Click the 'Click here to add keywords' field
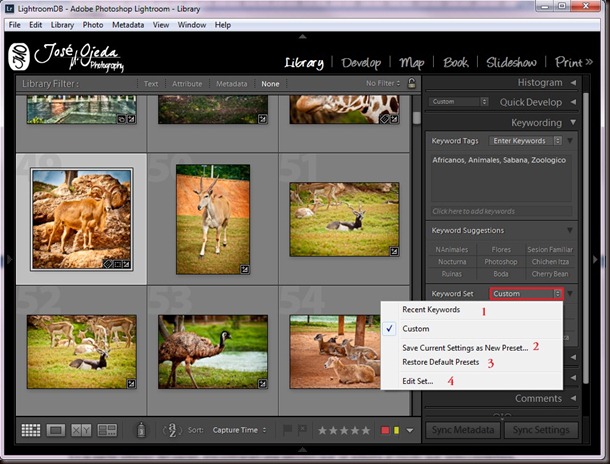610x464 pixels. (501, 211)
